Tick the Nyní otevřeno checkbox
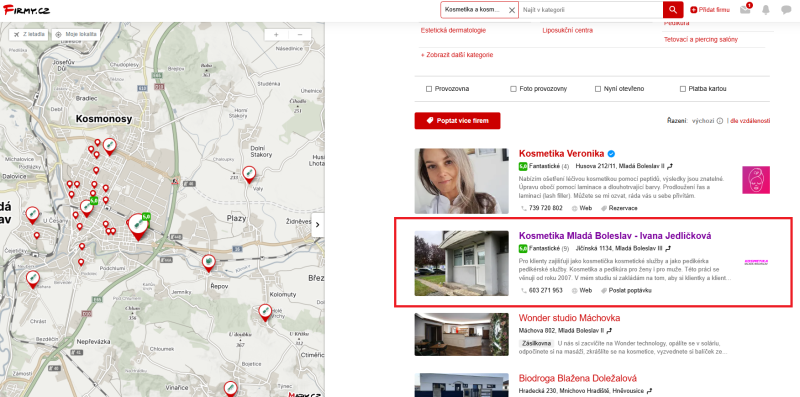Screen dimensions: 800x397 tap(598, 89)
